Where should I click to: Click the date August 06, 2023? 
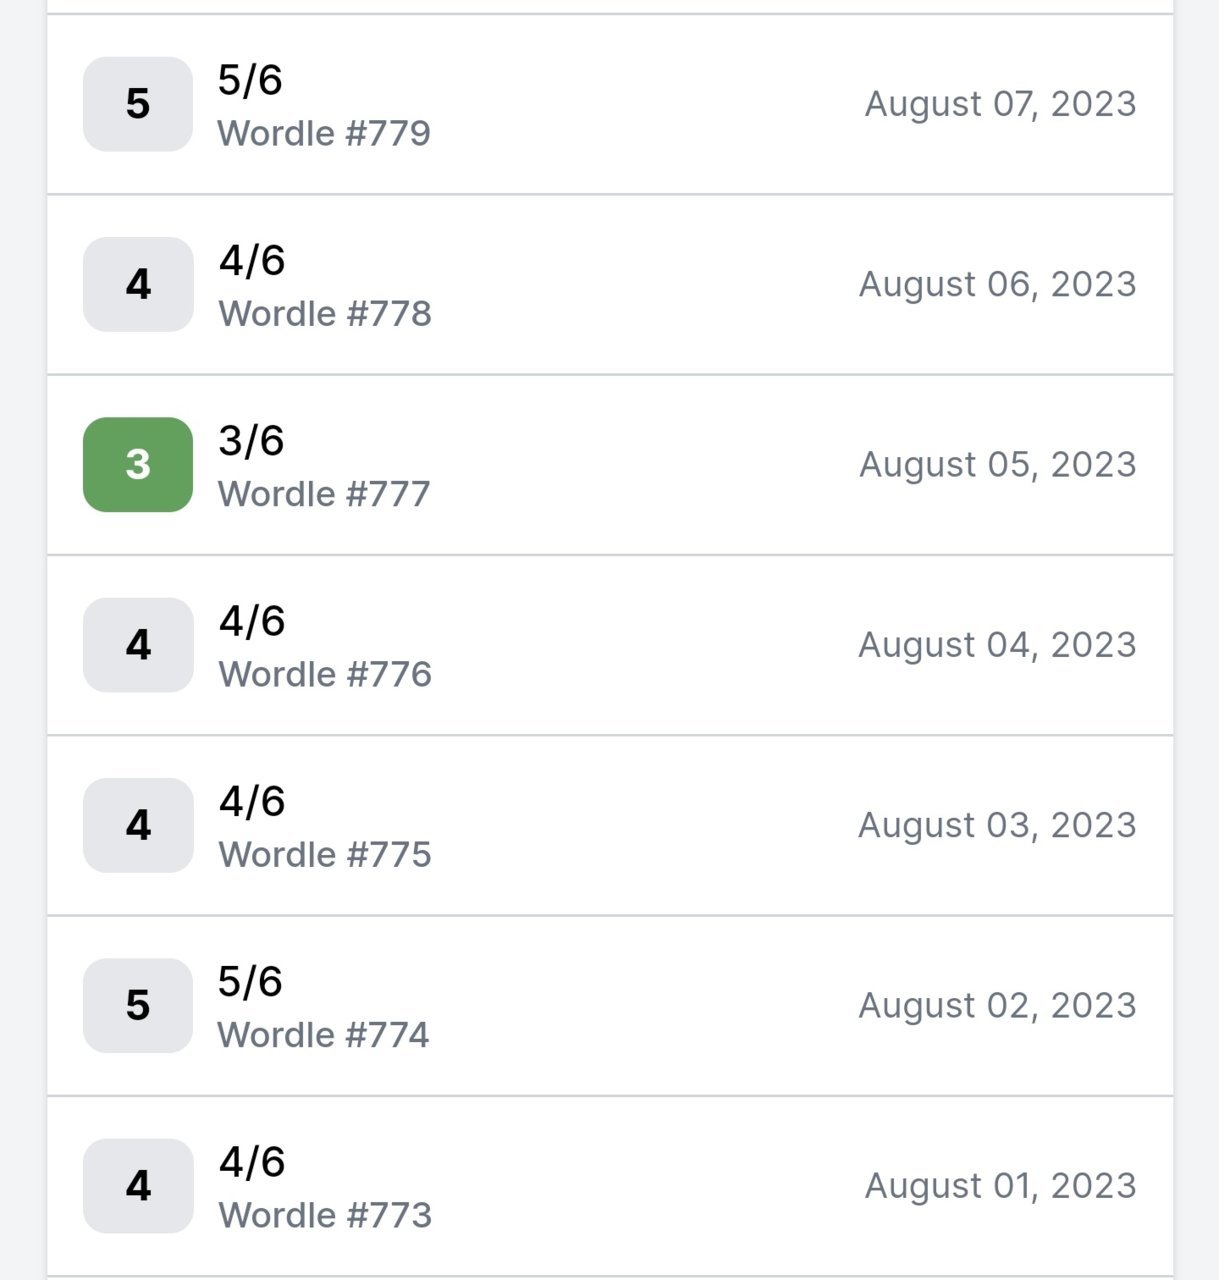(x=998, y=284)
